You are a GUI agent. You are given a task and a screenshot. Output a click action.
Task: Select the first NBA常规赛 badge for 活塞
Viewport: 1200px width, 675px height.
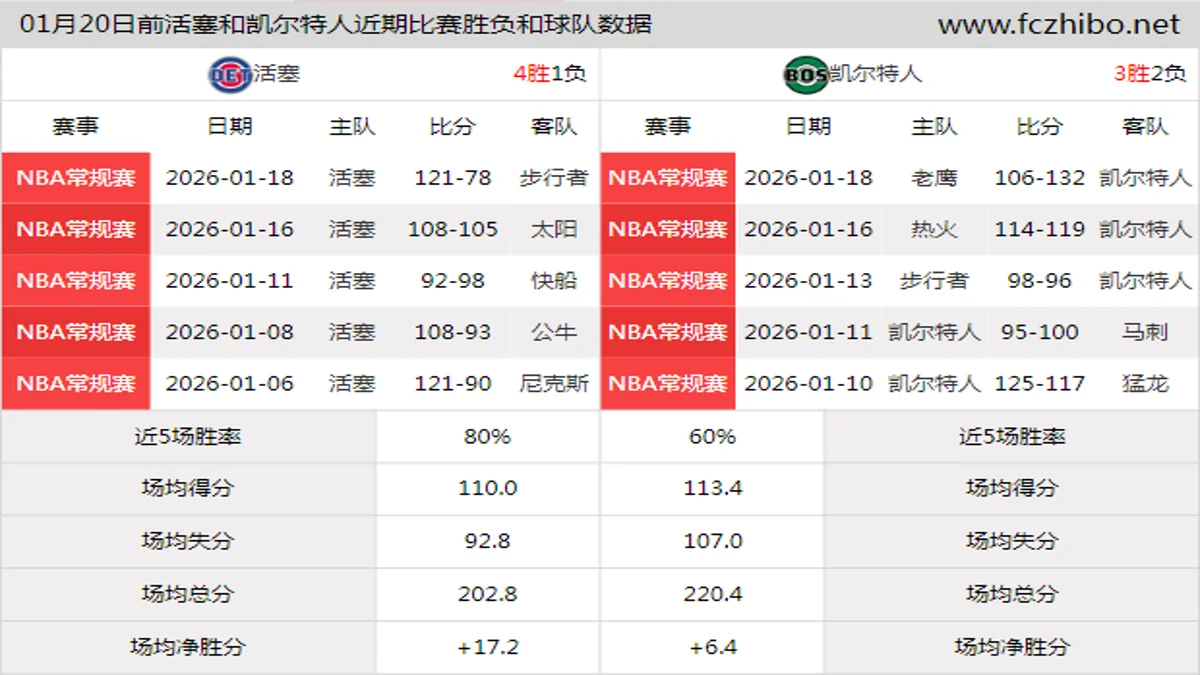[75, 178]
